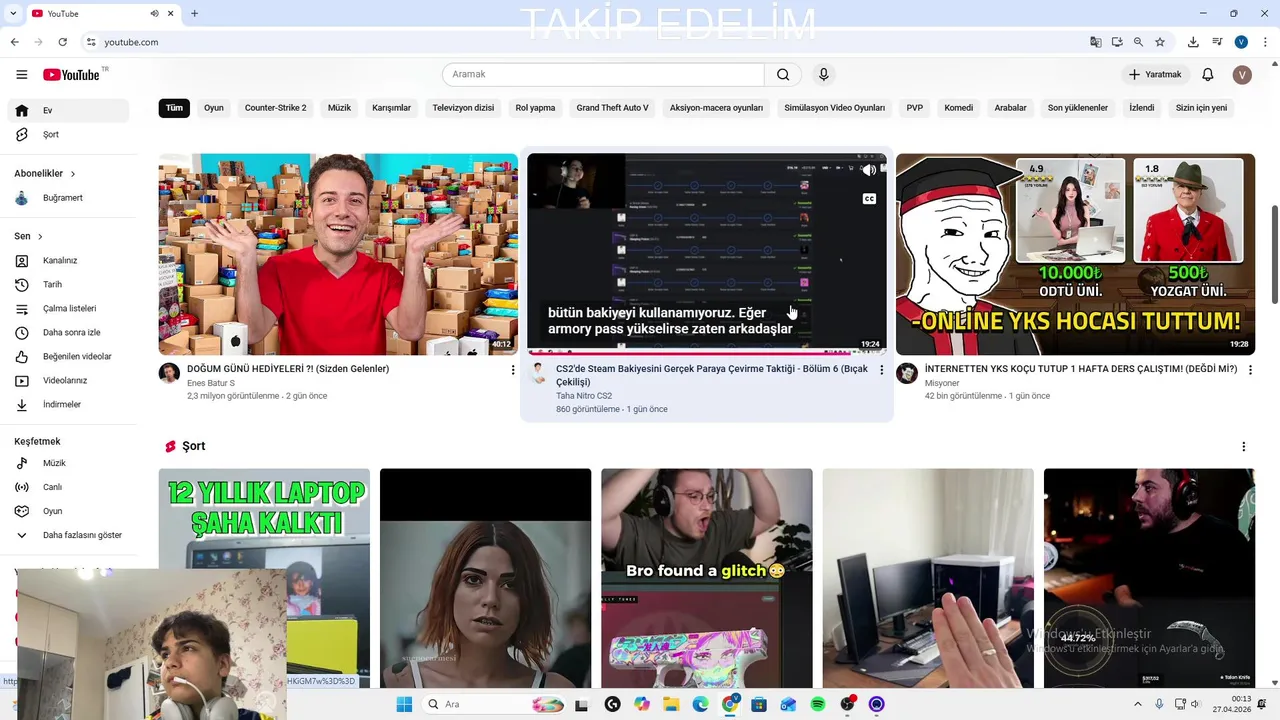The height and width of the screenshot is (720, 1280).
Task: Open the sidebar Oyun explore item
Action: point(68,512)
